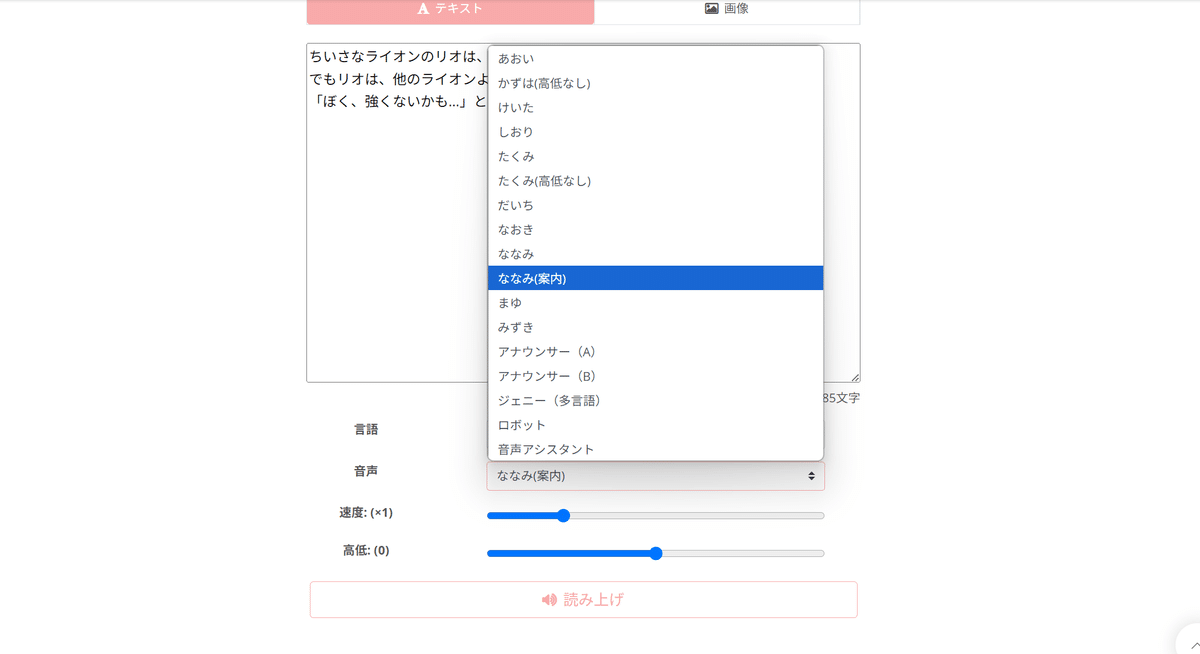Select 音声アシスタント voice option
Screen dimensions: 1200x654
coord(655,449)
